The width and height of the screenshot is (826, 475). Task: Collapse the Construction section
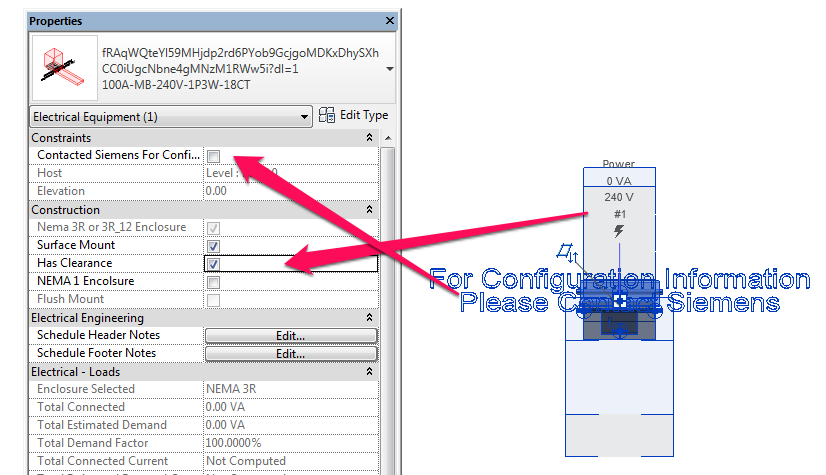(369, 210)
